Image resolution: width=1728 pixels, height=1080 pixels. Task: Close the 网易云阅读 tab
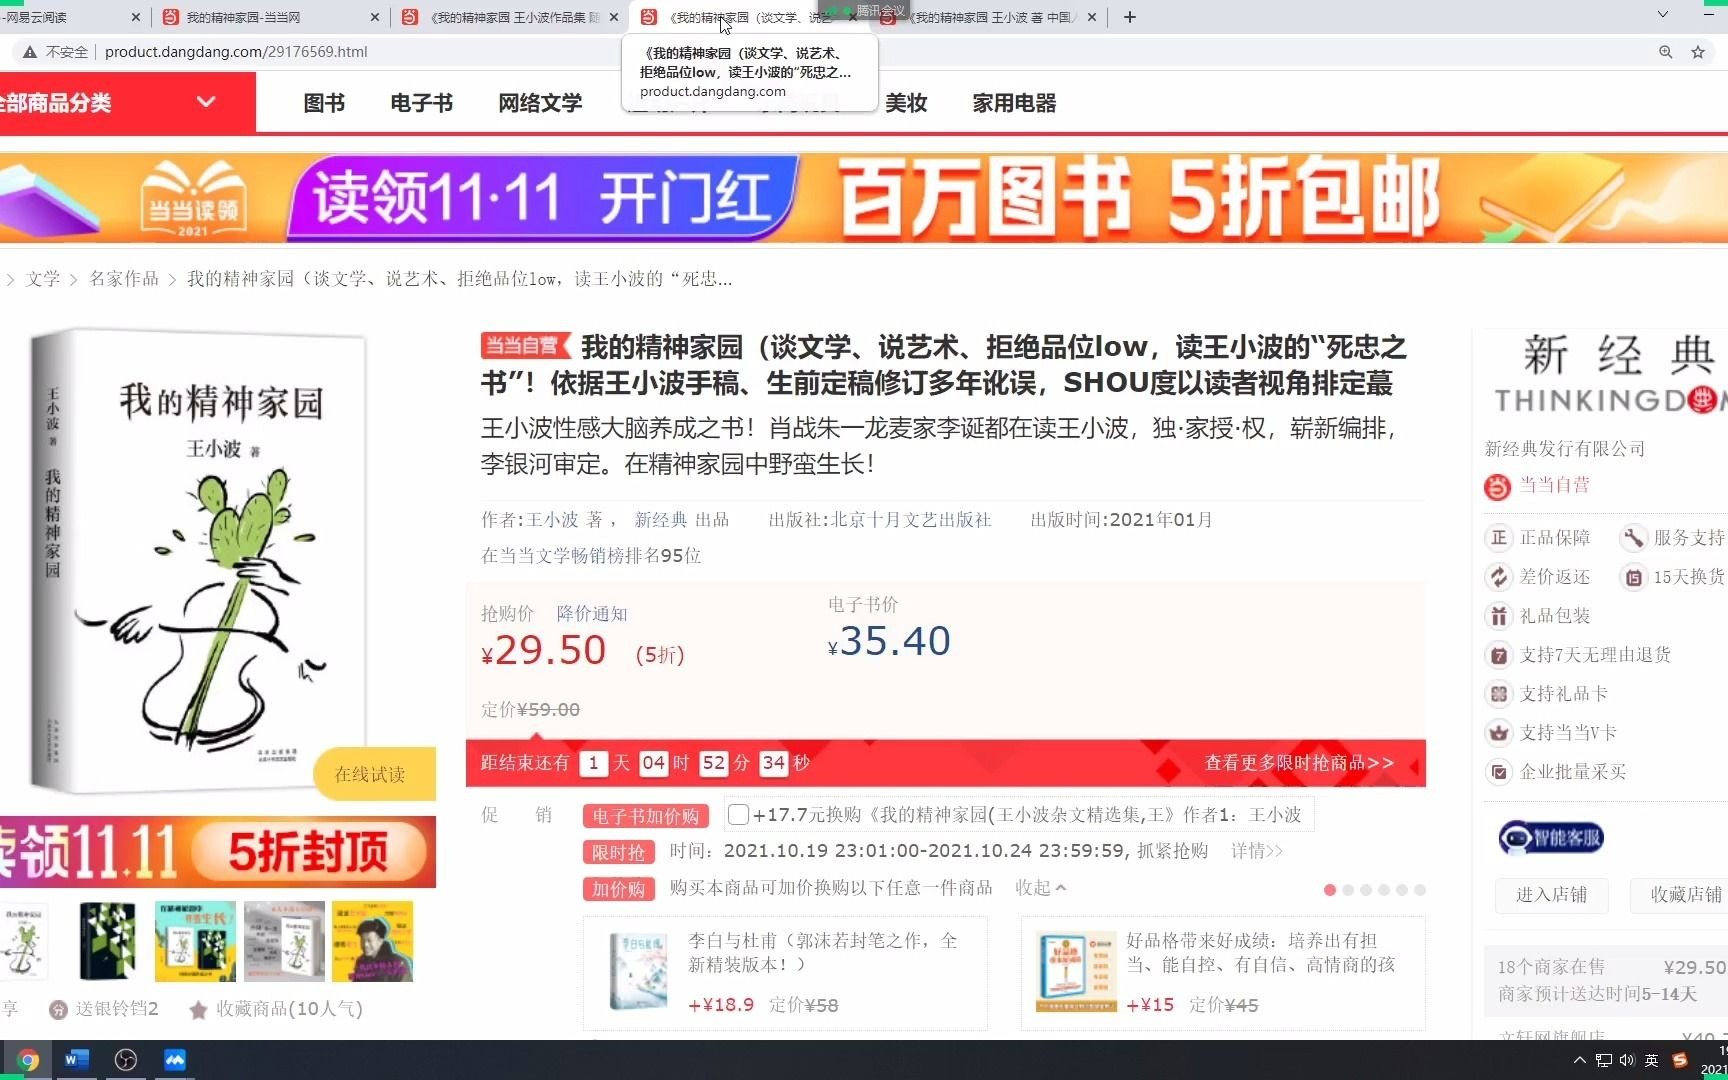coord(136,17)
